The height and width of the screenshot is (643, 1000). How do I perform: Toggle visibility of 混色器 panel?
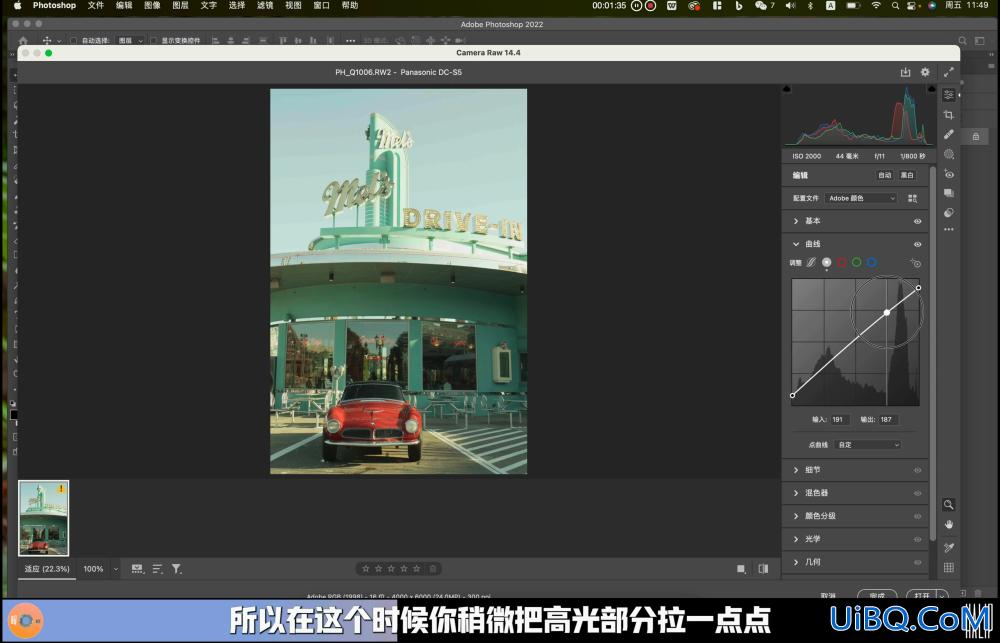918,493
